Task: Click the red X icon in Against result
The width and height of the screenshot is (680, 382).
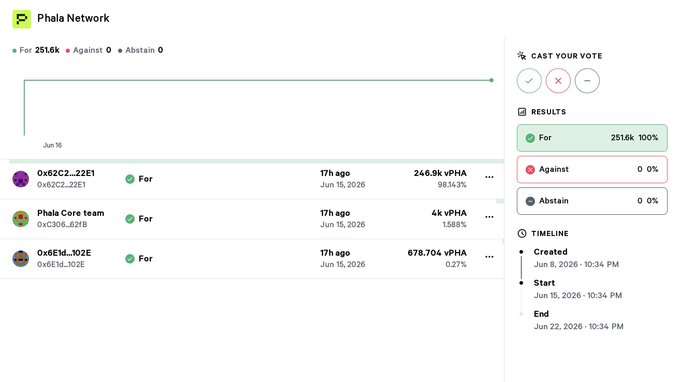Action: [x=530, y=170]
